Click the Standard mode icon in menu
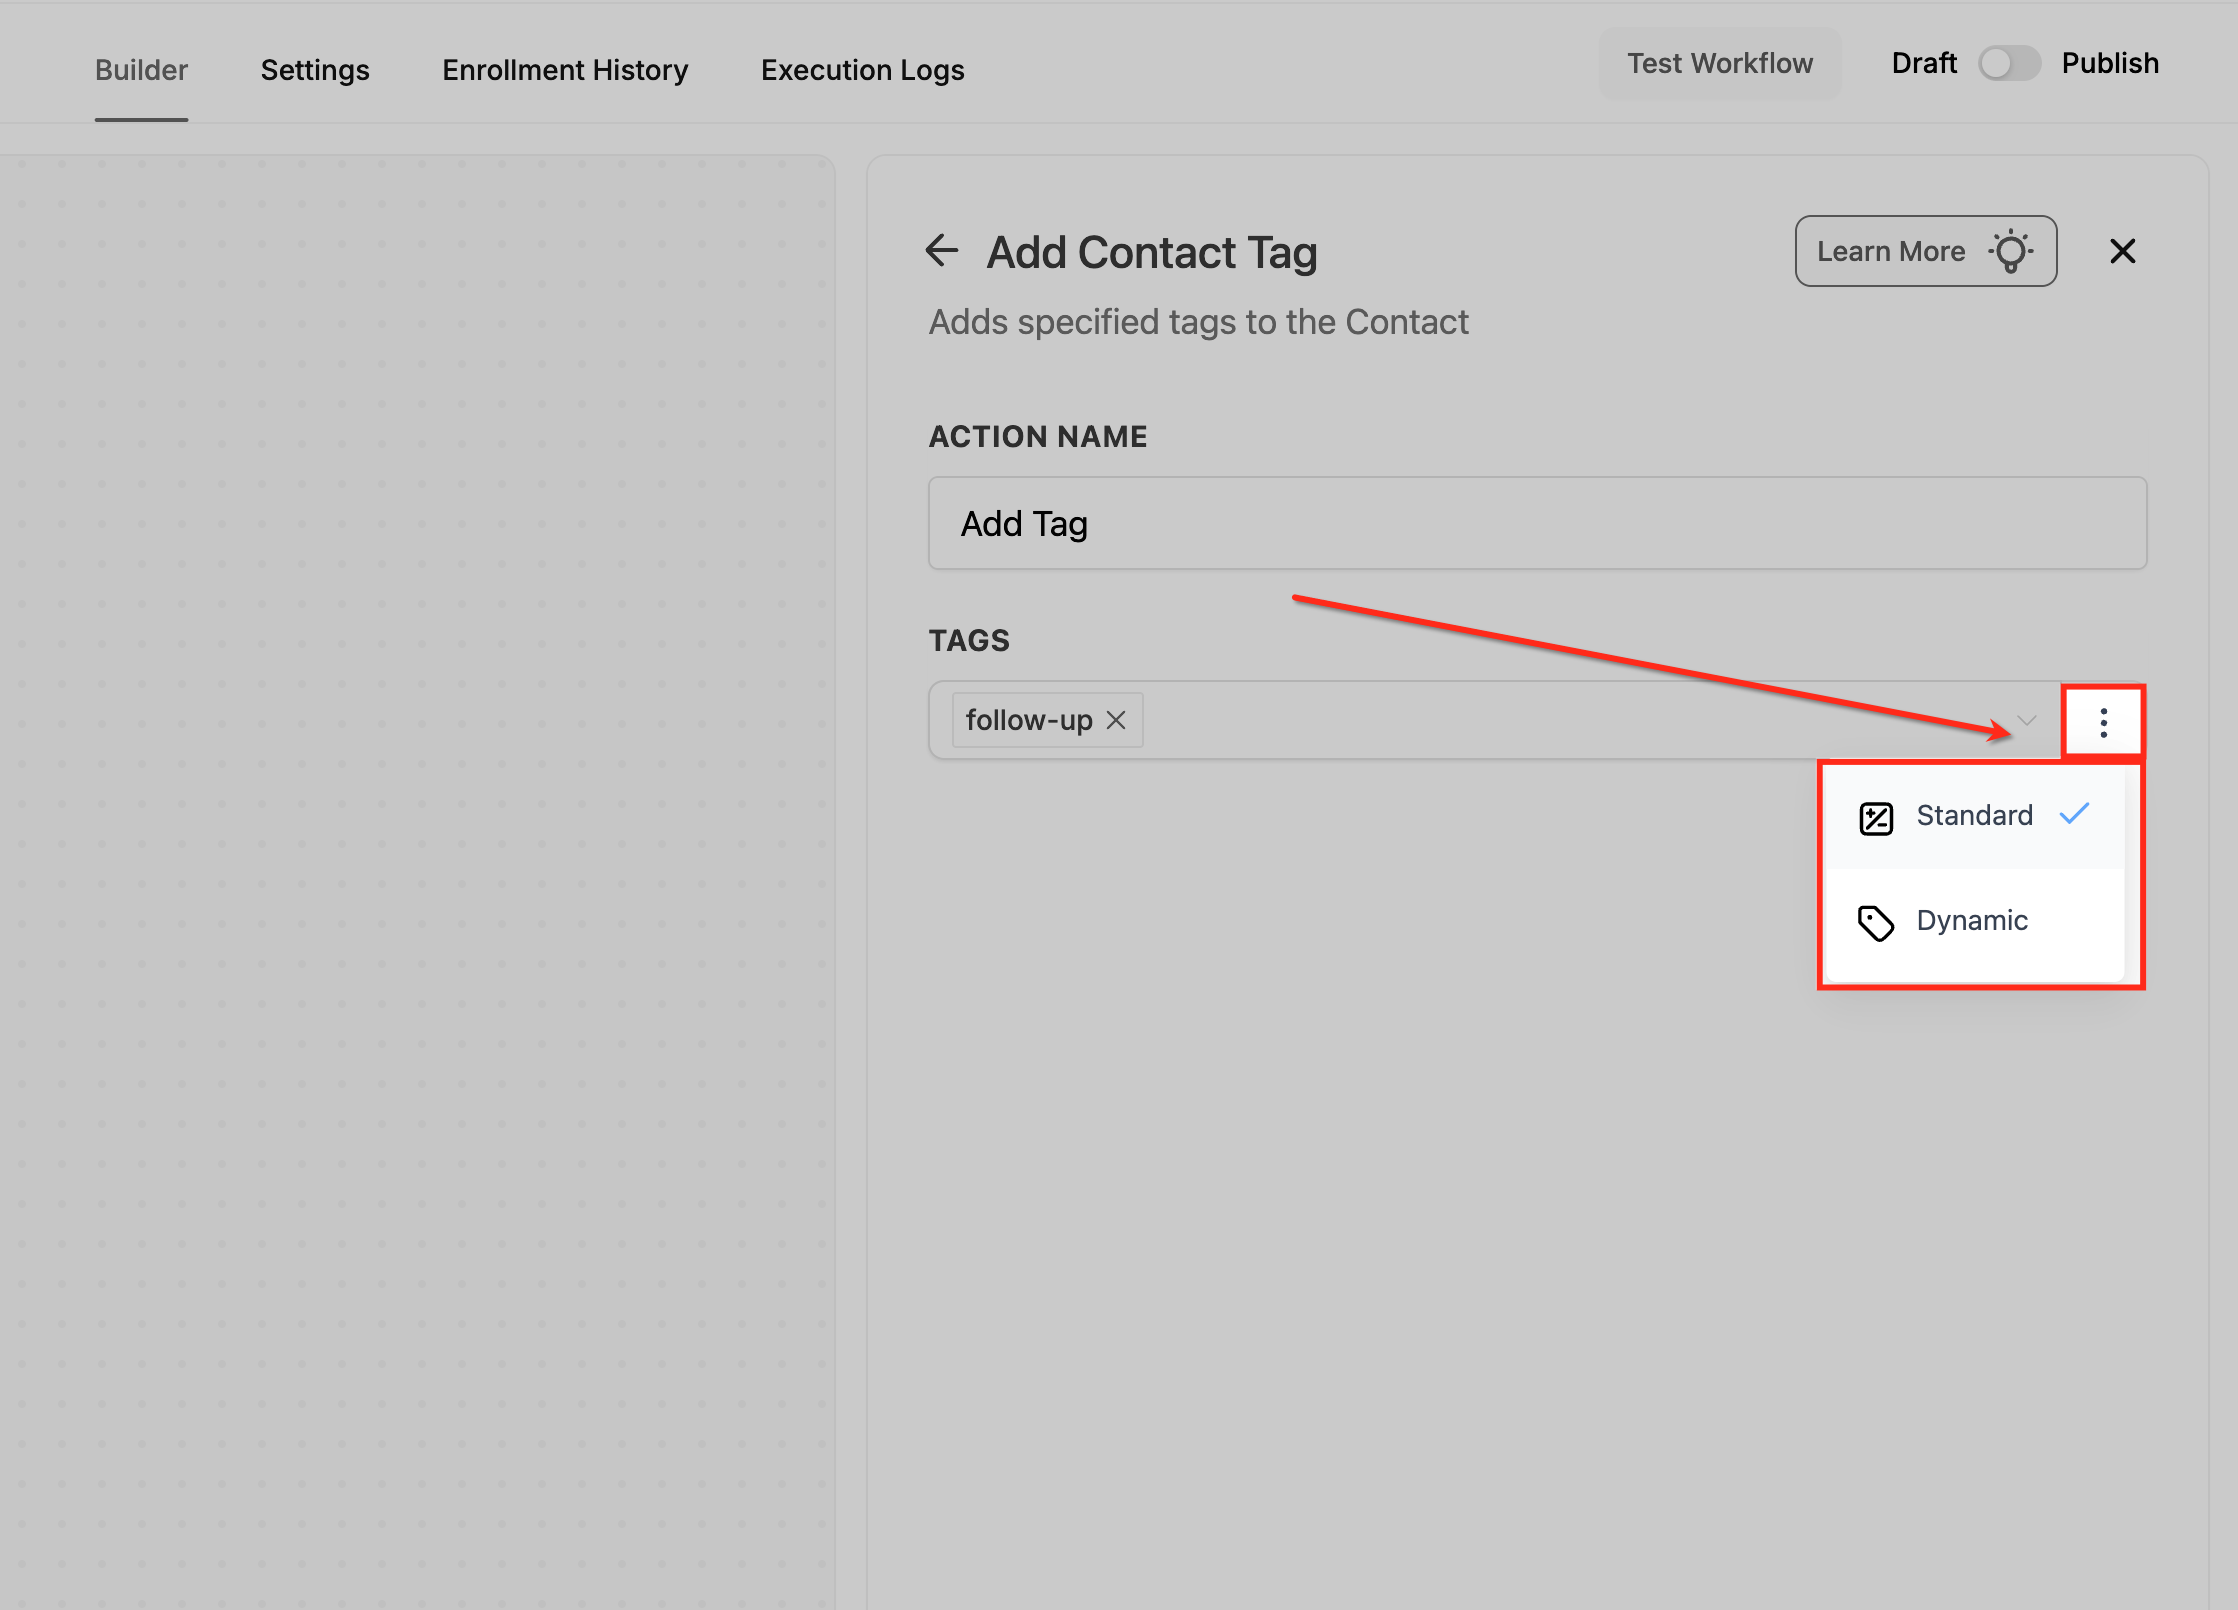Image resolution: width=2238 pixels, height=1610 pixels. pos(1875,818)
